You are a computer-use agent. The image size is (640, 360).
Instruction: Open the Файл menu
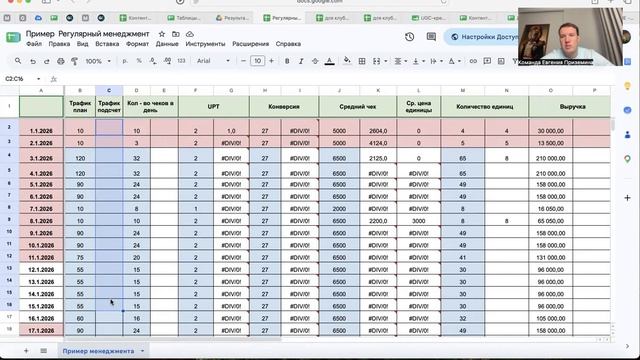(34, 44)
